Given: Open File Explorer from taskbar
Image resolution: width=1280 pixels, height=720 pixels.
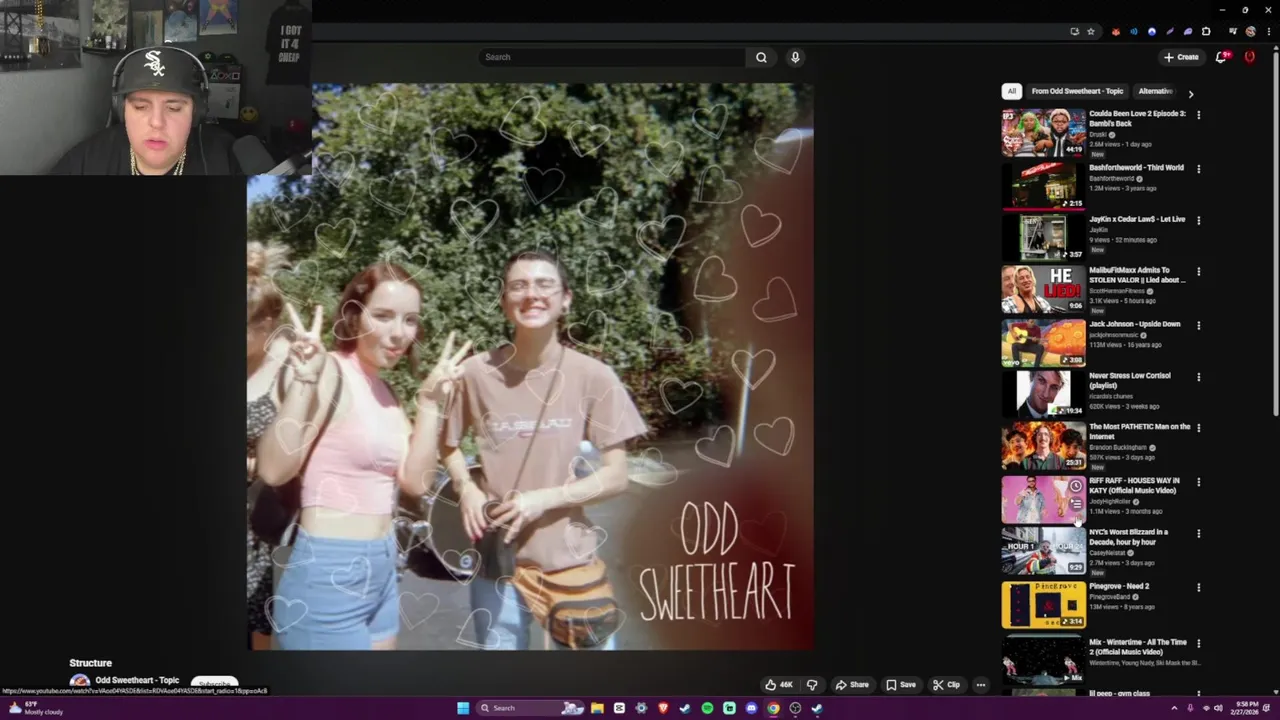Looking at the screenshot, I should point(597,708).
